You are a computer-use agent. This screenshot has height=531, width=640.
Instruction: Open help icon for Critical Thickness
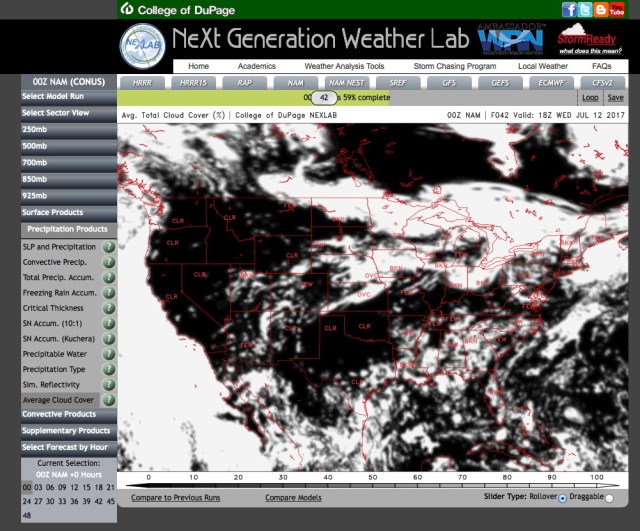coord(109,308)
